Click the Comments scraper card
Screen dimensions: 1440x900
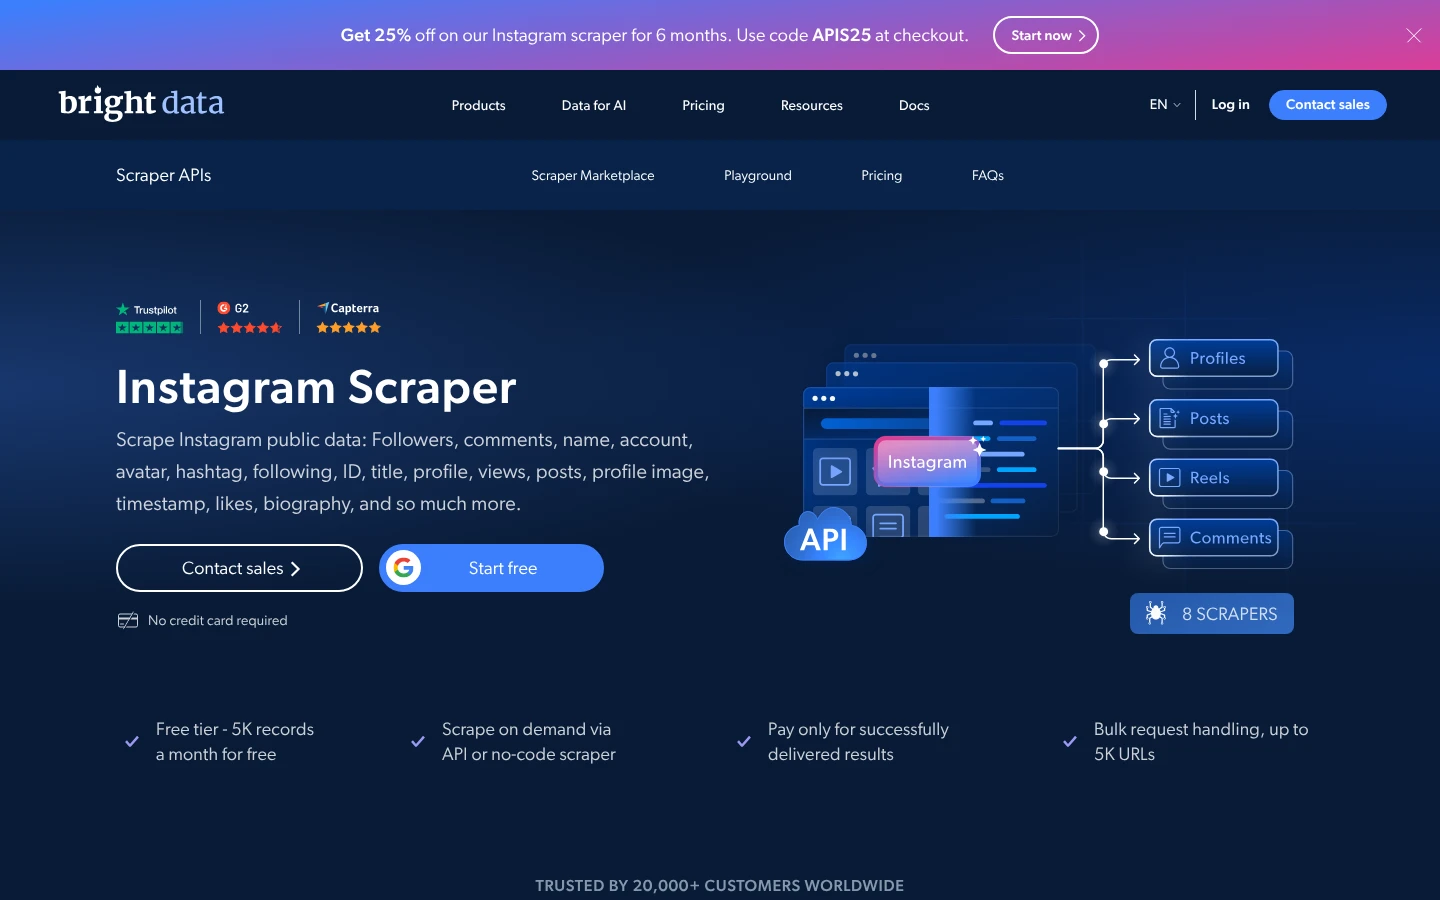[x=1214, y=538]
